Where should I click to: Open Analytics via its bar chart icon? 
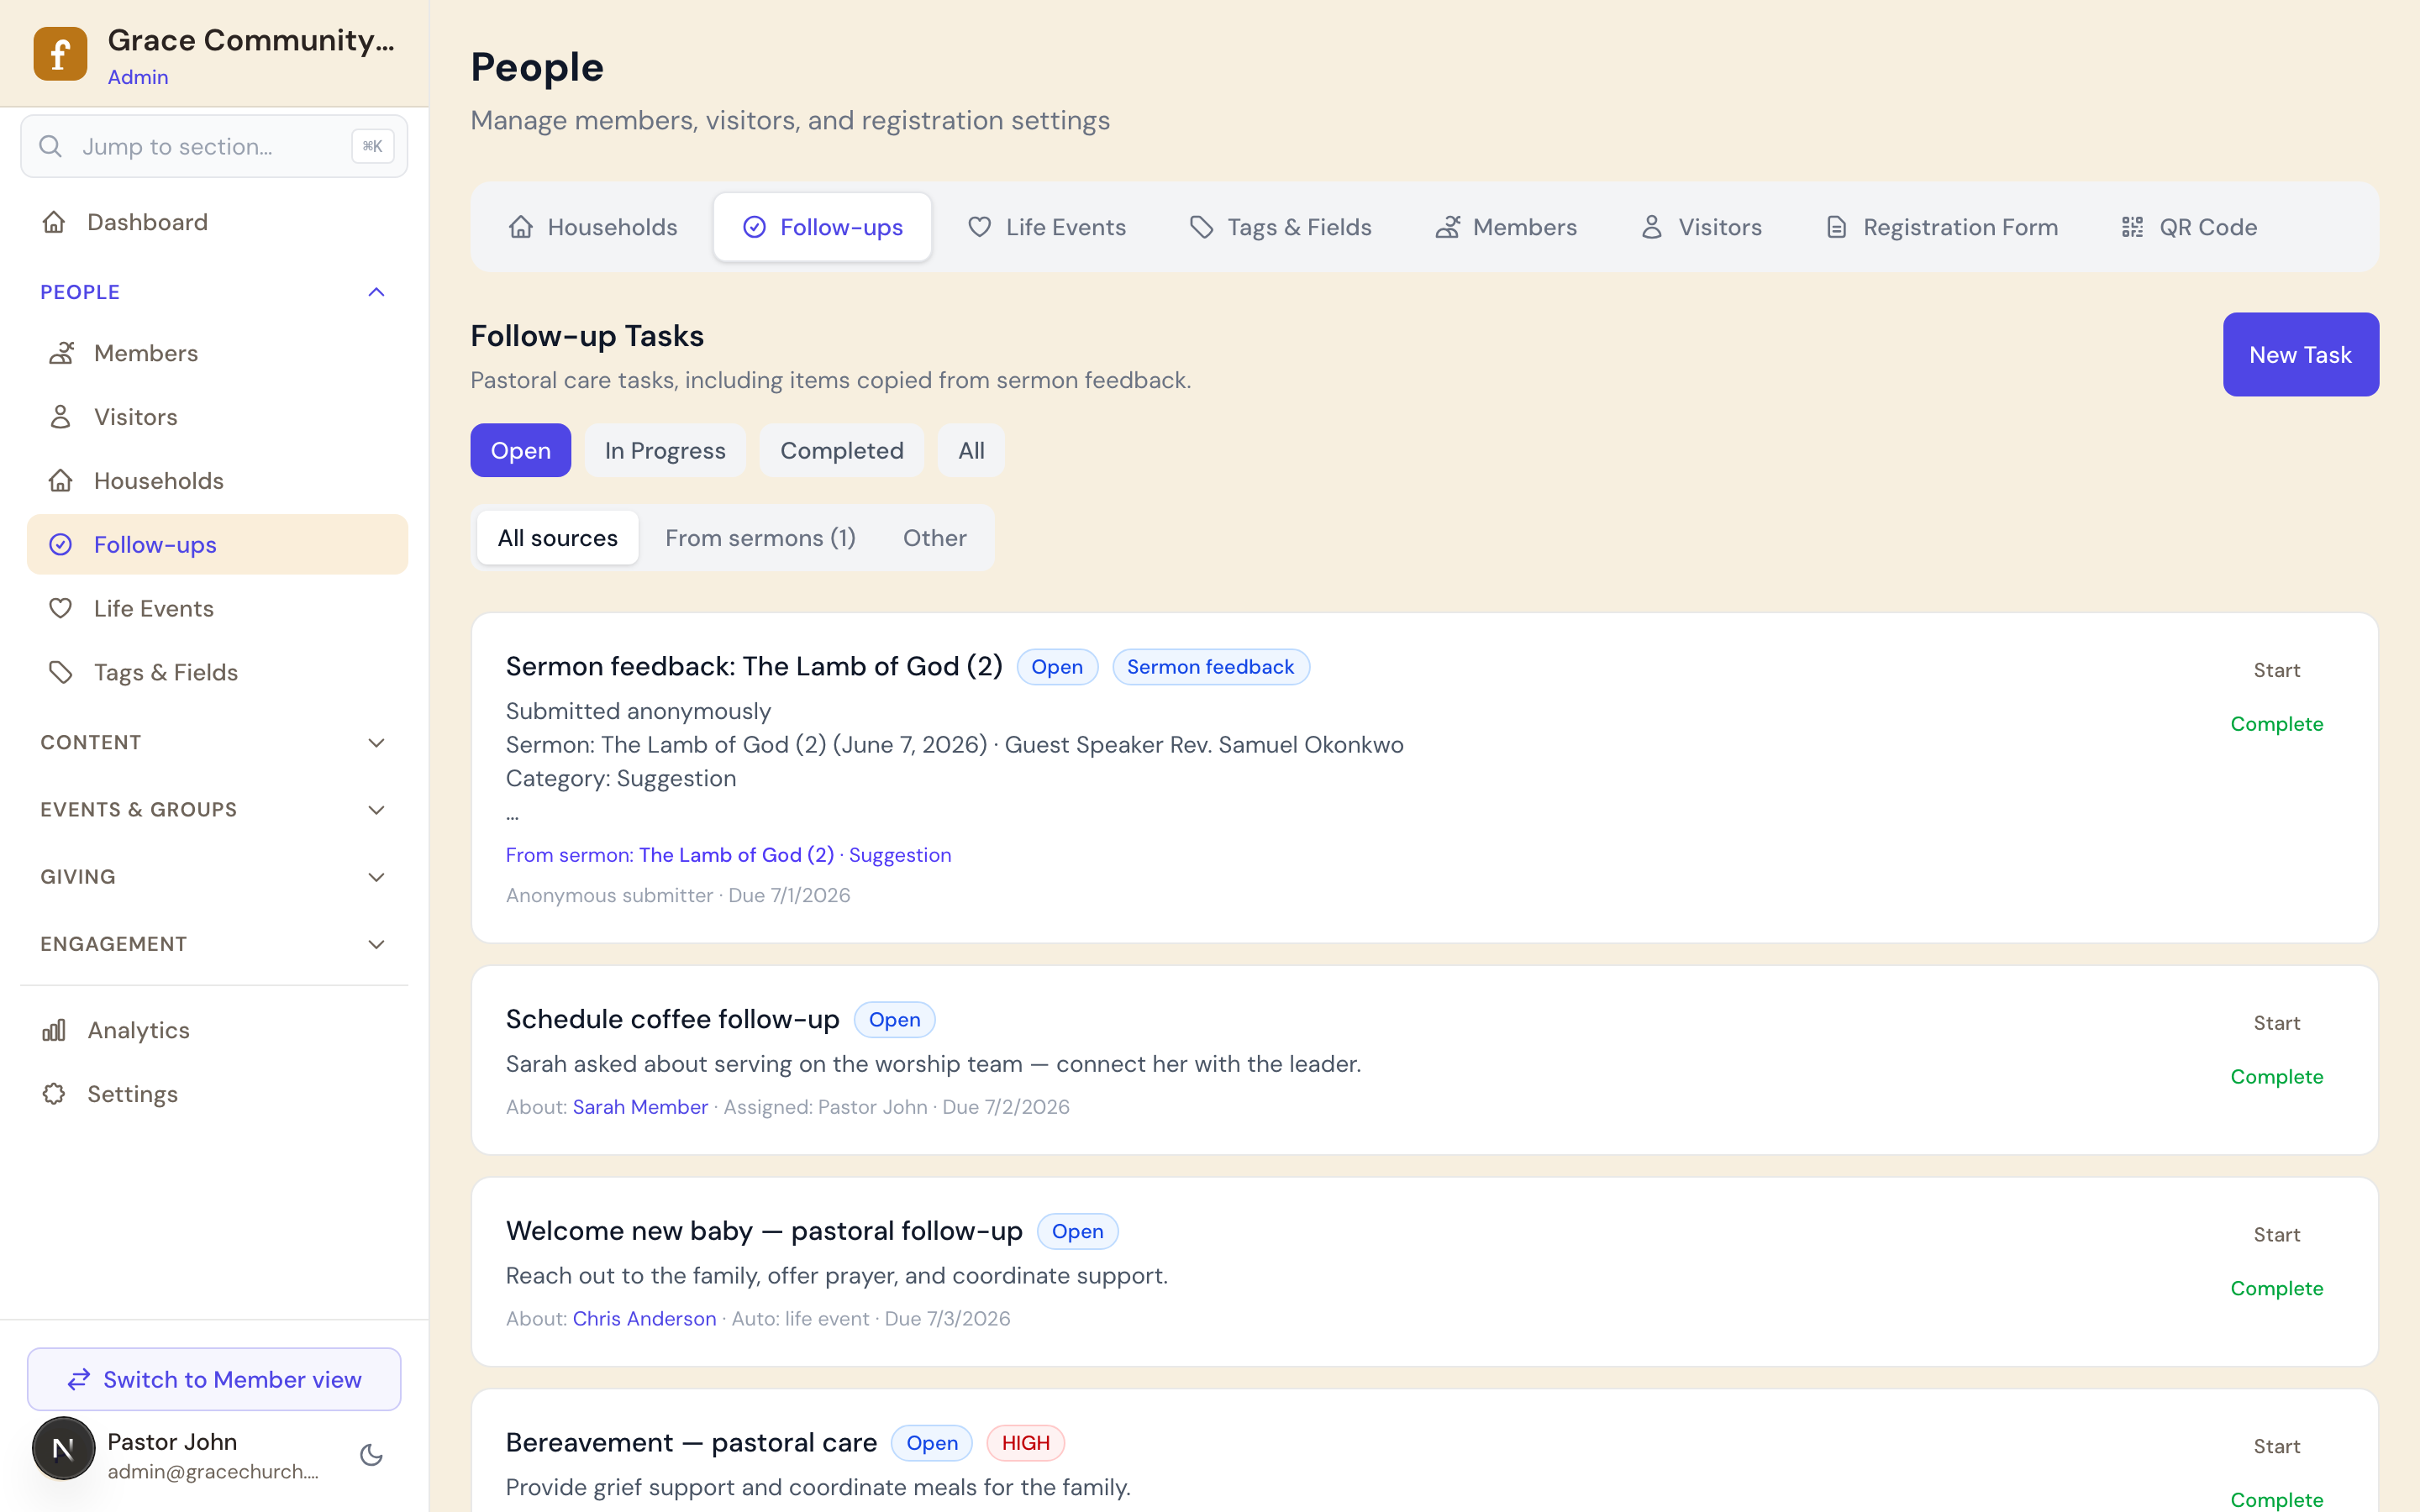point(54,1030)
